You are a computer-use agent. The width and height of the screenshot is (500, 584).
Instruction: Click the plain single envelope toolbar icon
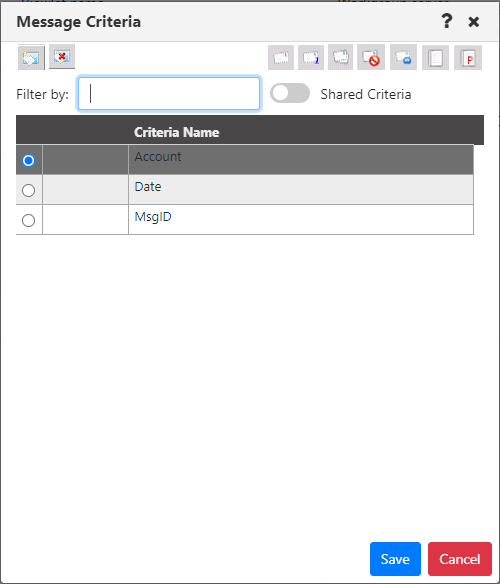pos(281,58)
